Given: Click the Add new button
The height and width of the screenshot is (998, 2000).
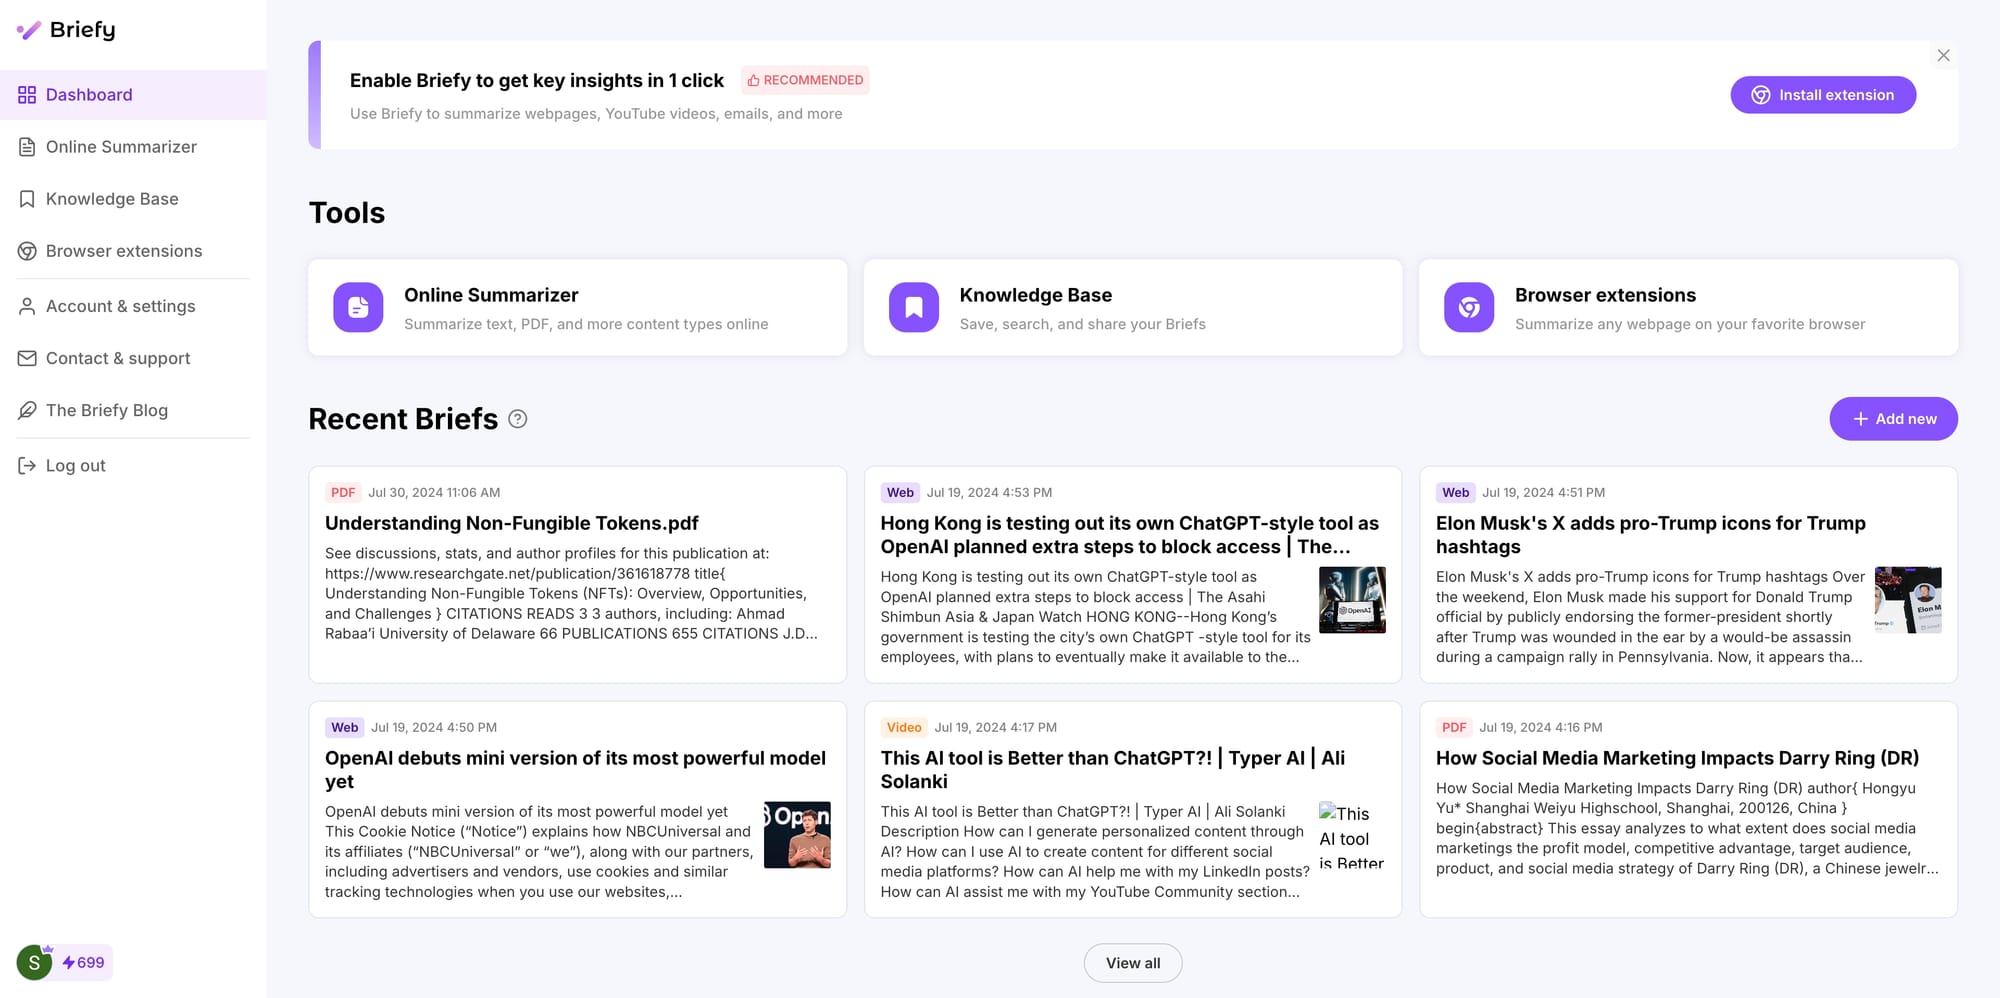Looking at the screenshot, I should 1893,419.
